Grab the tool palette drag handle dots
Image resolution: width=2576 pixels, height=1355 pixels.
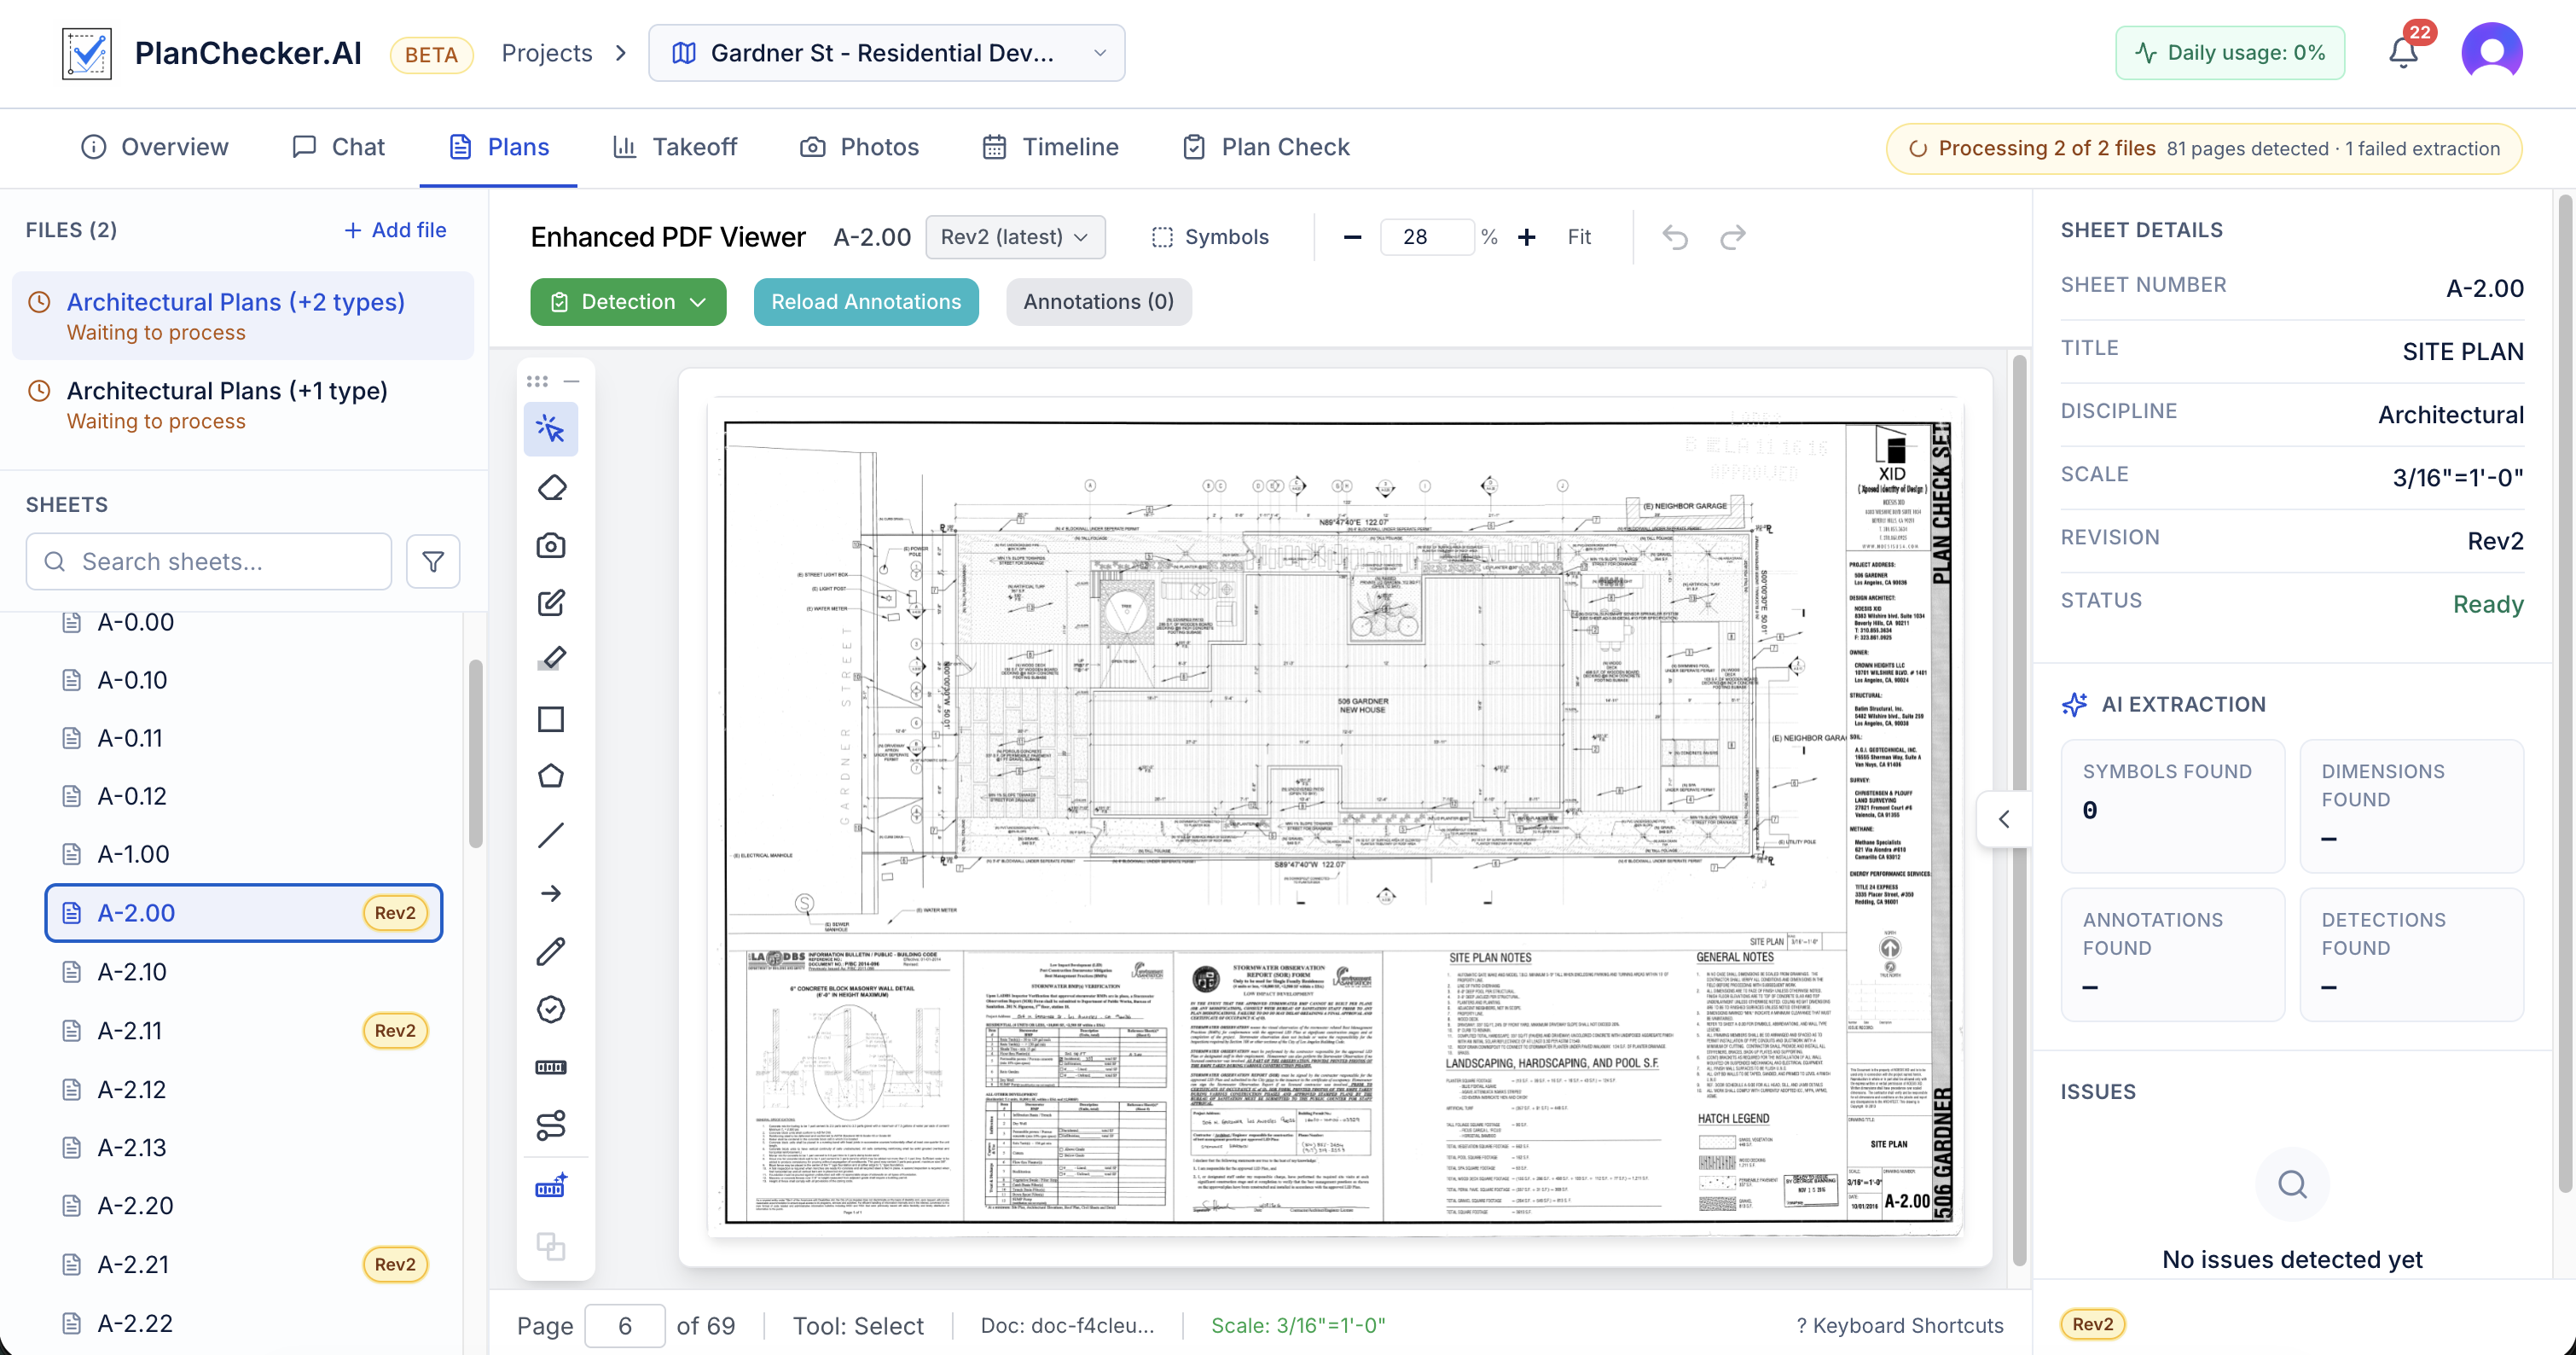click(x=537, y=381)
